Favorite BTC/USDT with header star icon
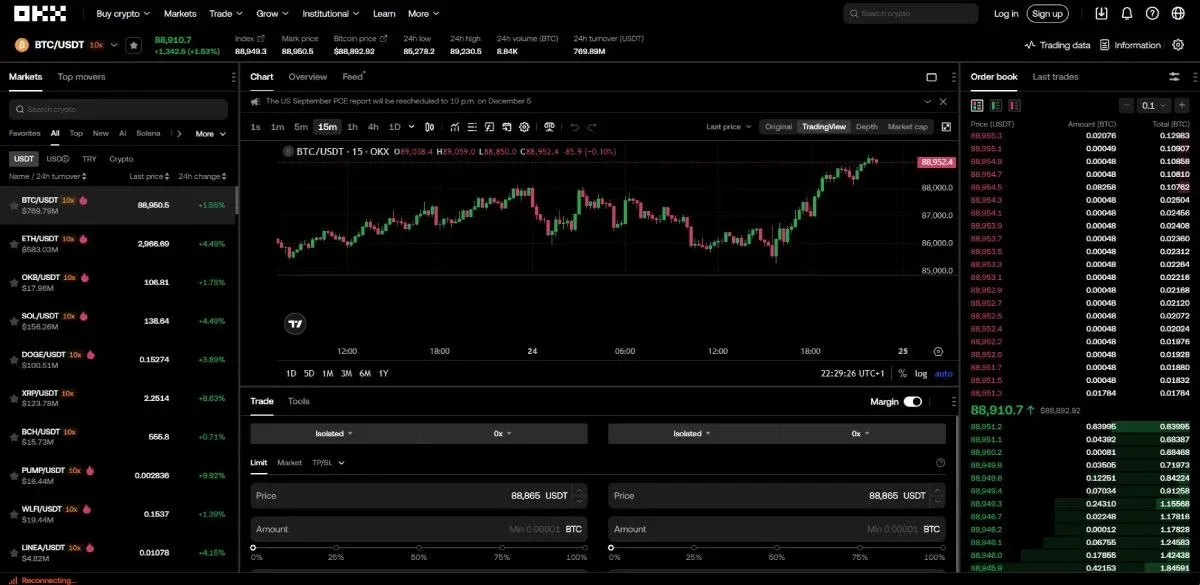1200x585 pixels. (x=134, y=45)
